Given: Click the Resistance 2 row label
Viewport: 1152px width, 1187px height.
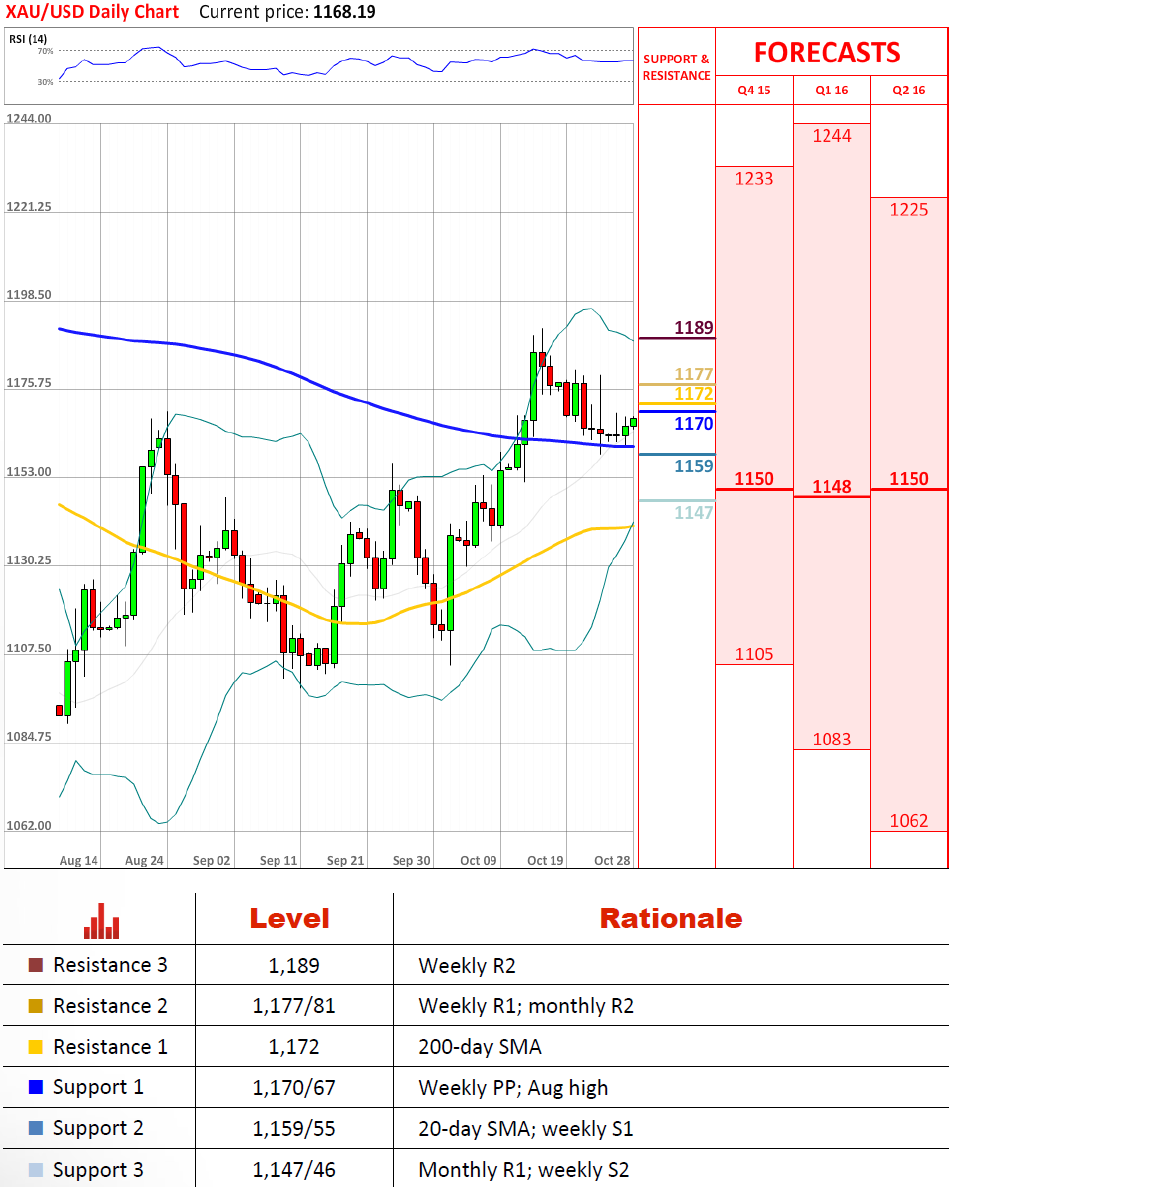Looking at the screenshot, I should (111, 1006).
